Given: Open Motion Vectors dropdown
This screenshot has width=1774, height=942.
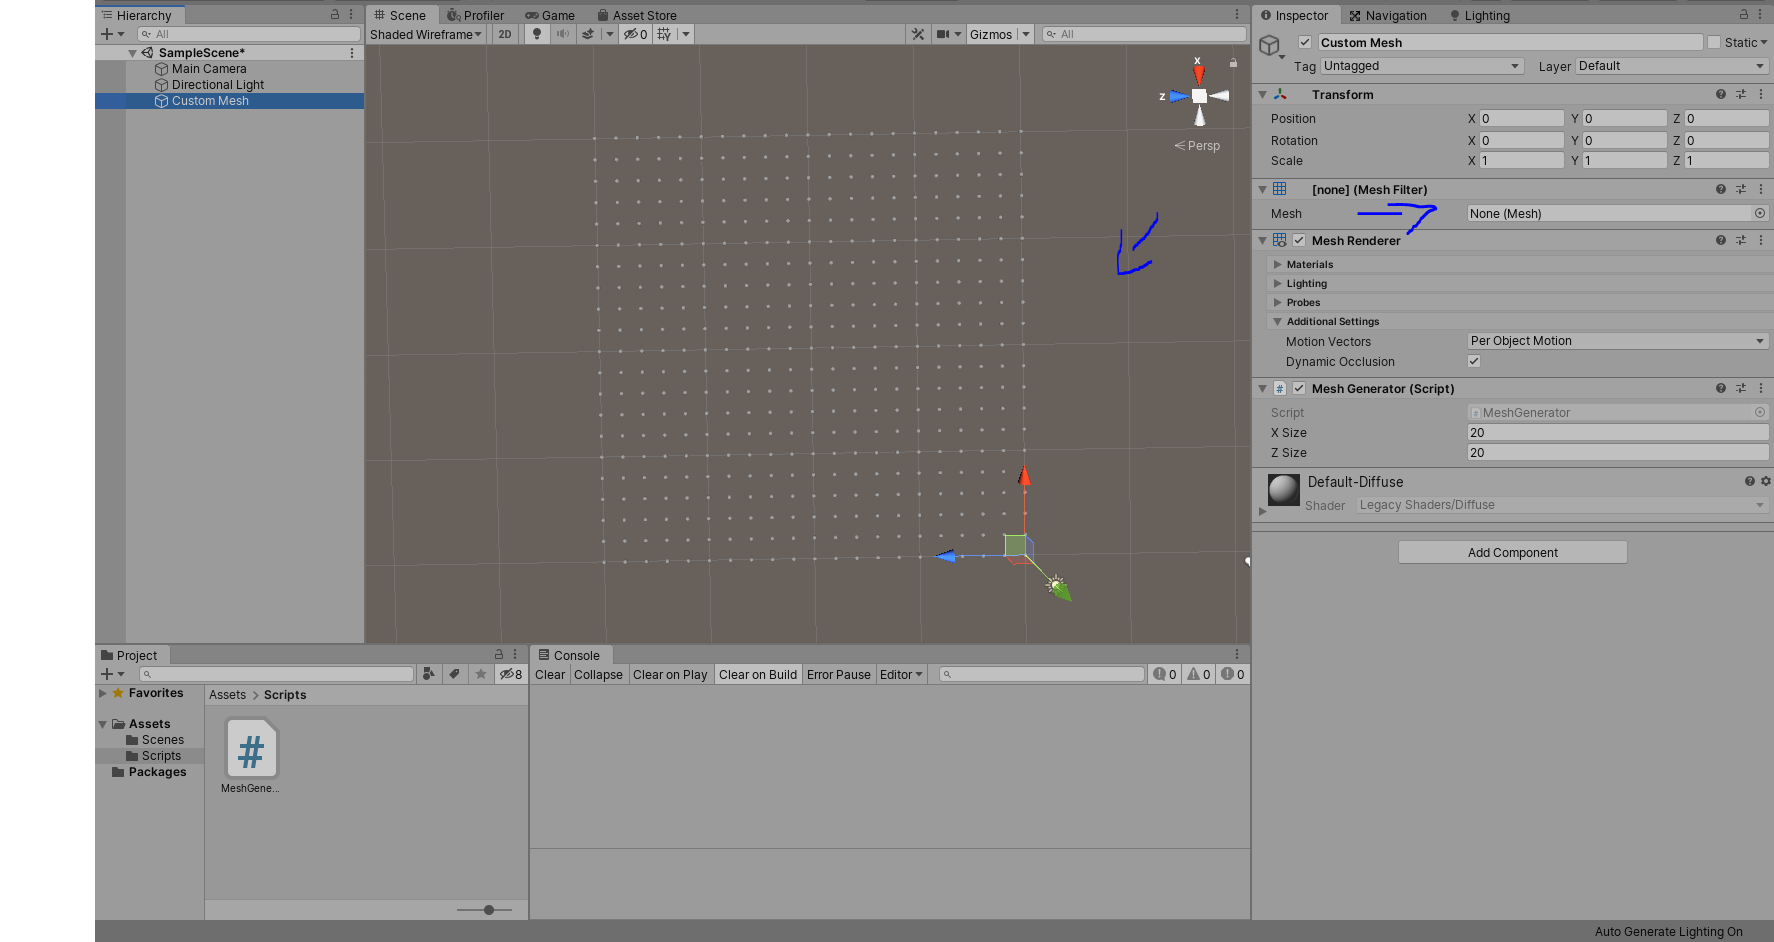Looking at the screenshot, I should click(1618, 341).
